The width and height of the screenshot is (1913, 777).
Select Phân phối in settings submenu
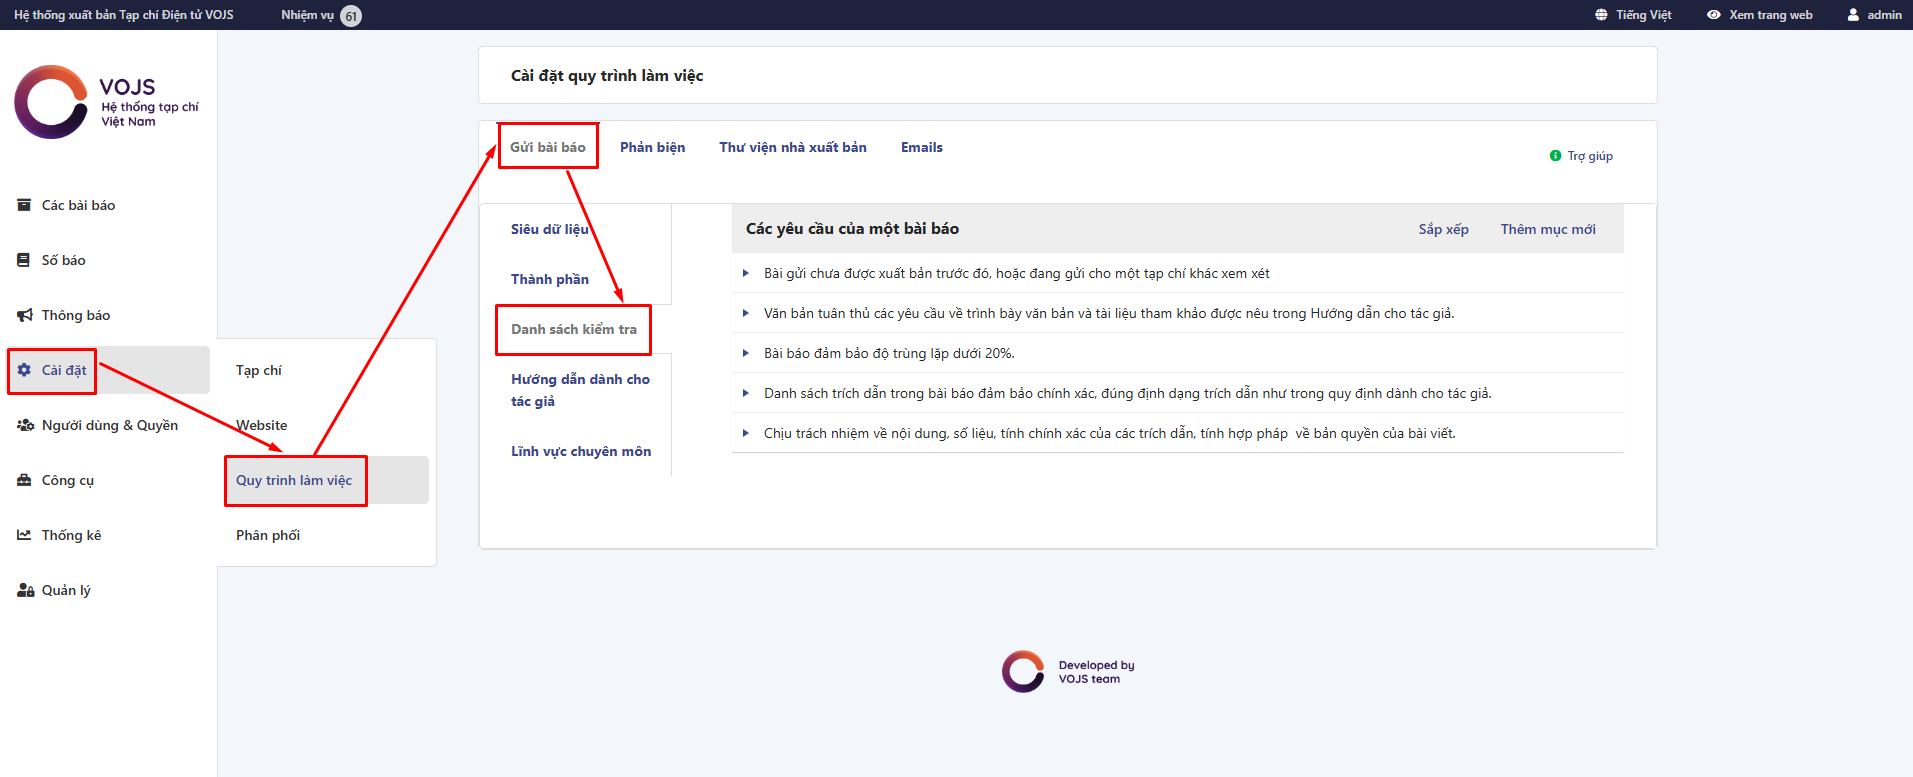click(x=268, y=535)
